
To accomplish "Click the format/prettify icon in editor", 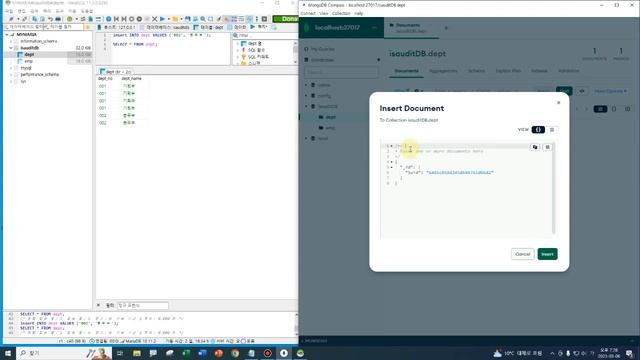I will [547, 147].
